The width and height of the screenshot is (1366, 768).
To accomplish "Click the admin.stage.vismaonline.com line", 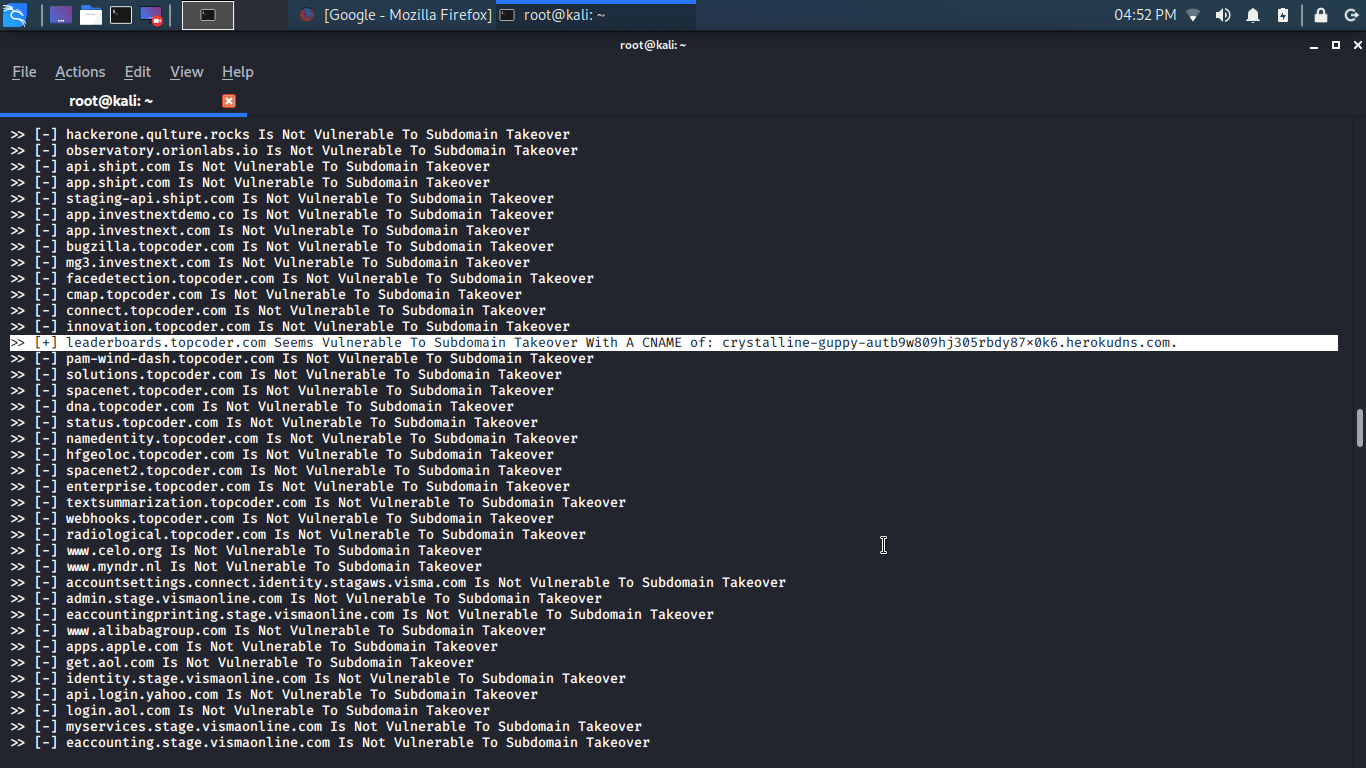I will 306,598.
